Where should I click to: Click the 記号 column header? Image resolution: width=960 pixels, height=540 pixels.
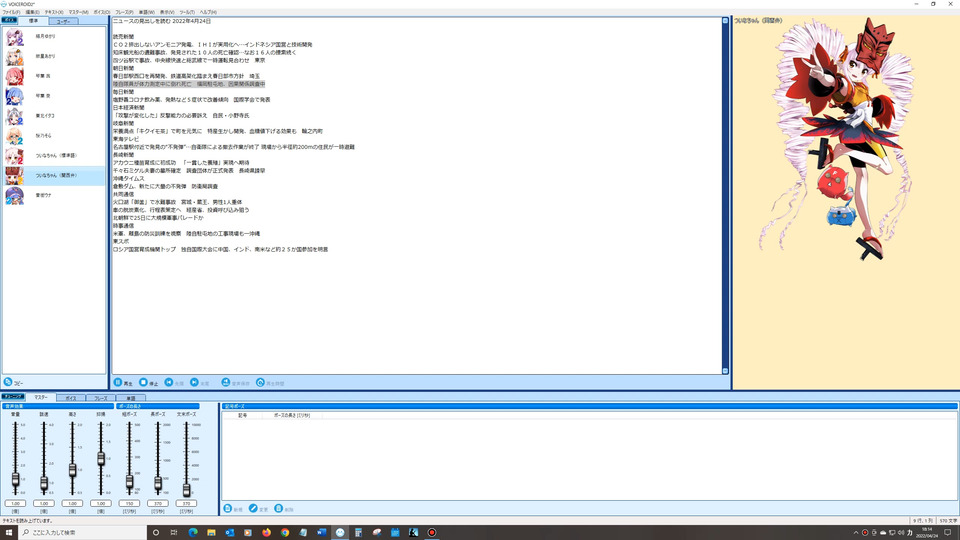tap(243, 415)
